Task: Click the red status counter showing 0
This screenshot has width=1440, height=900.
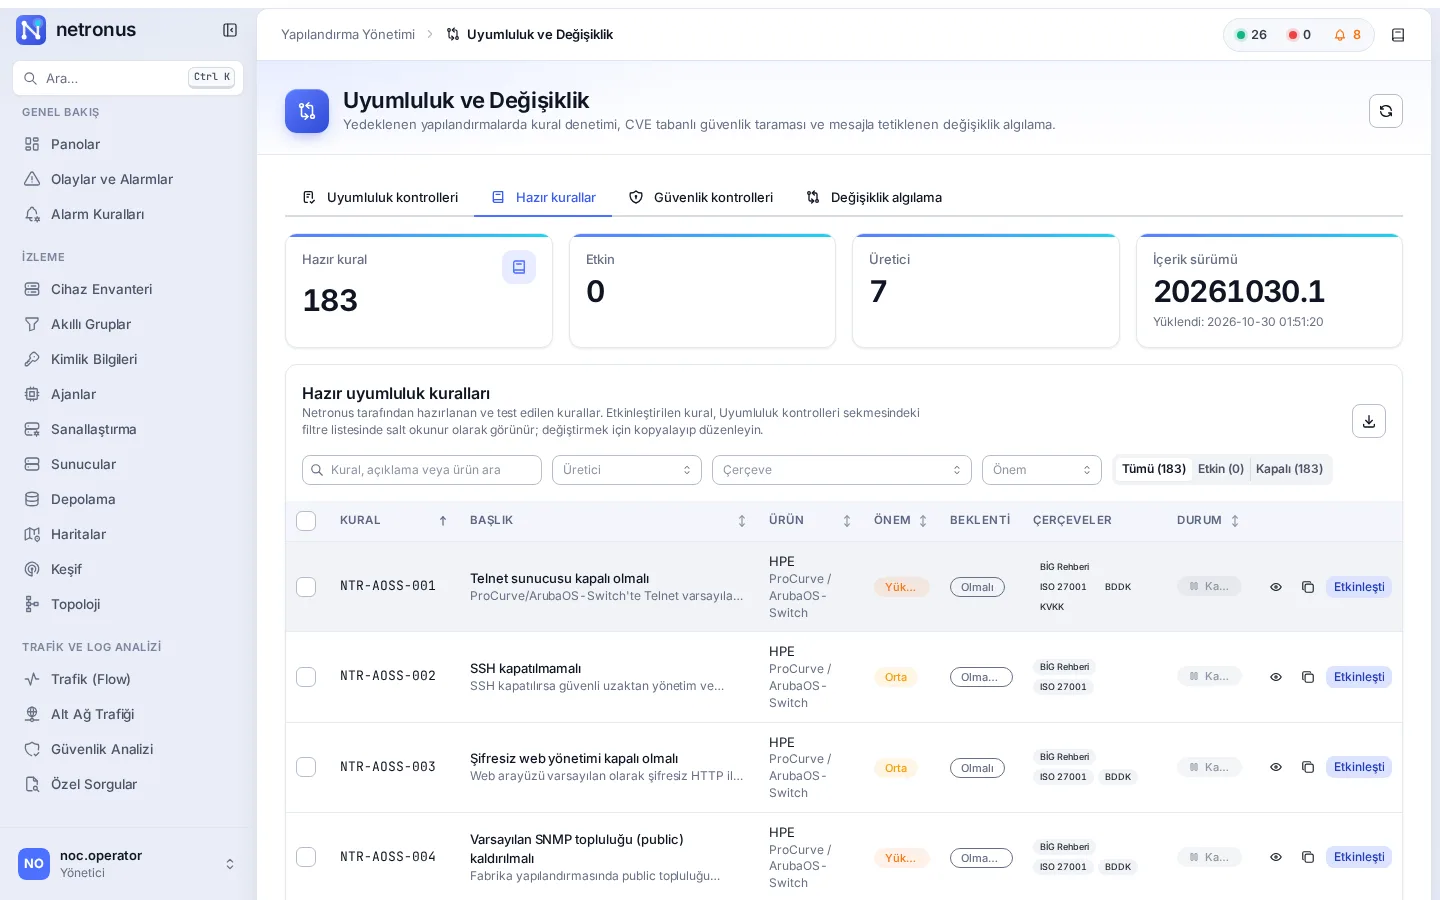Action: coord(1299,35)
